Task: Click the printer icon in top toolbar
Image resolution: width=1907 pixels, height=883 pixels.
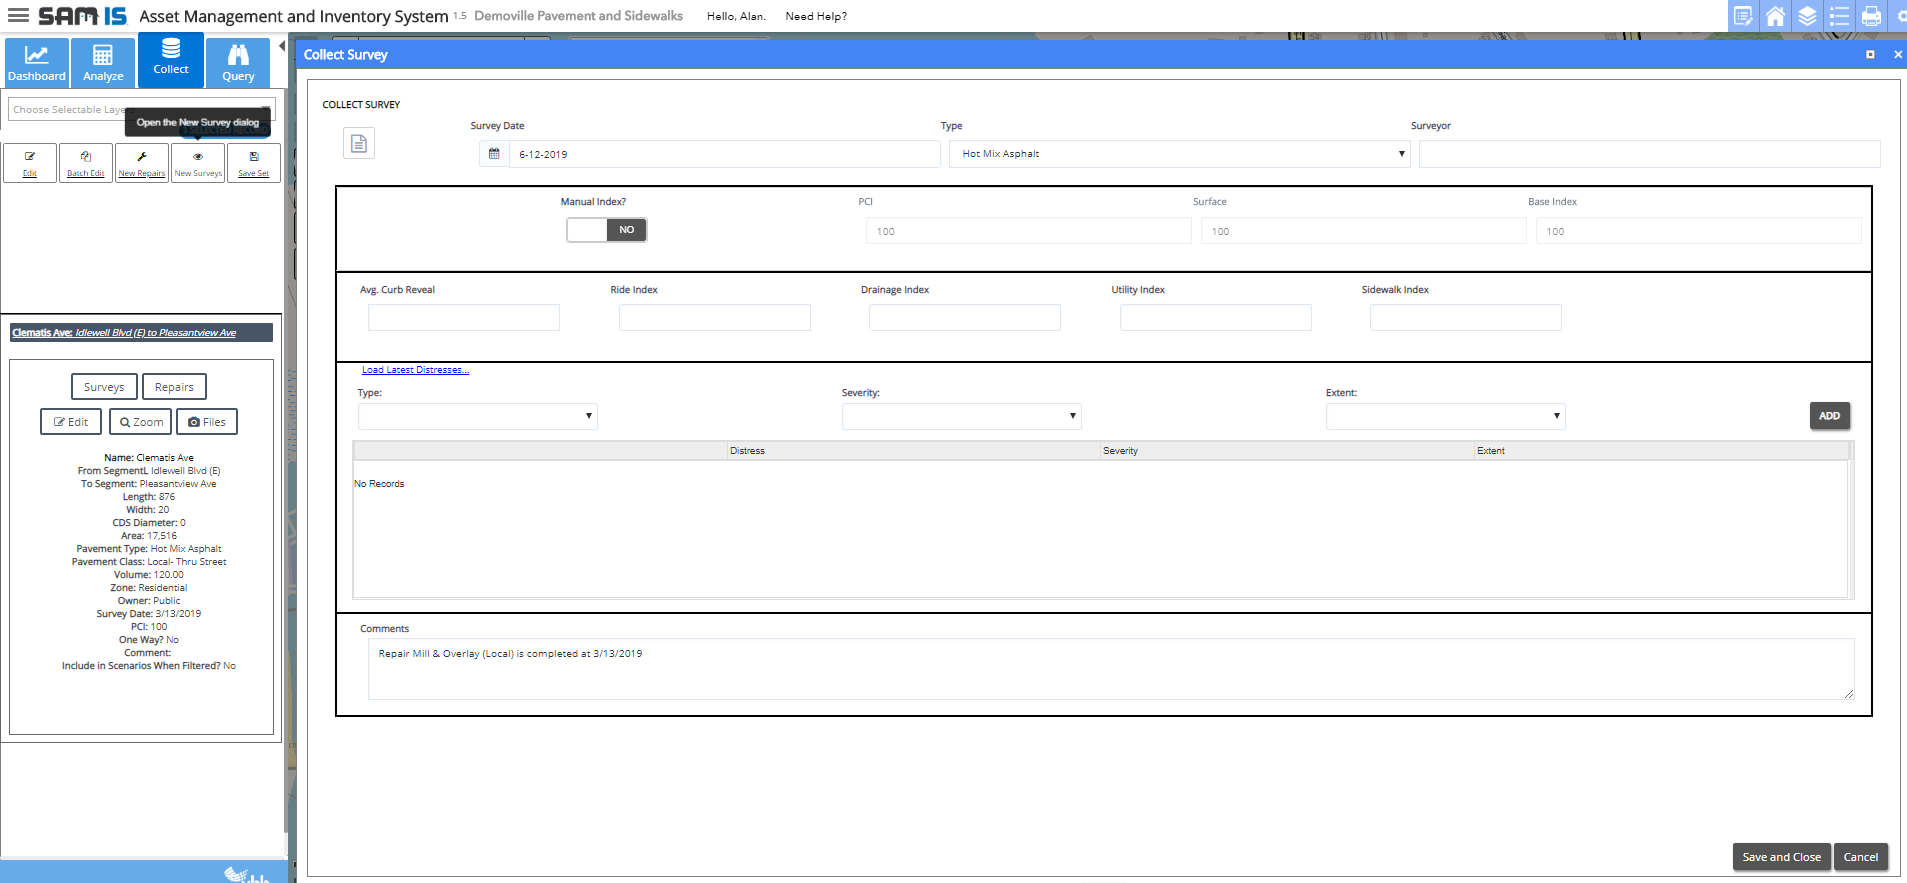Action: click(1871, 16)
